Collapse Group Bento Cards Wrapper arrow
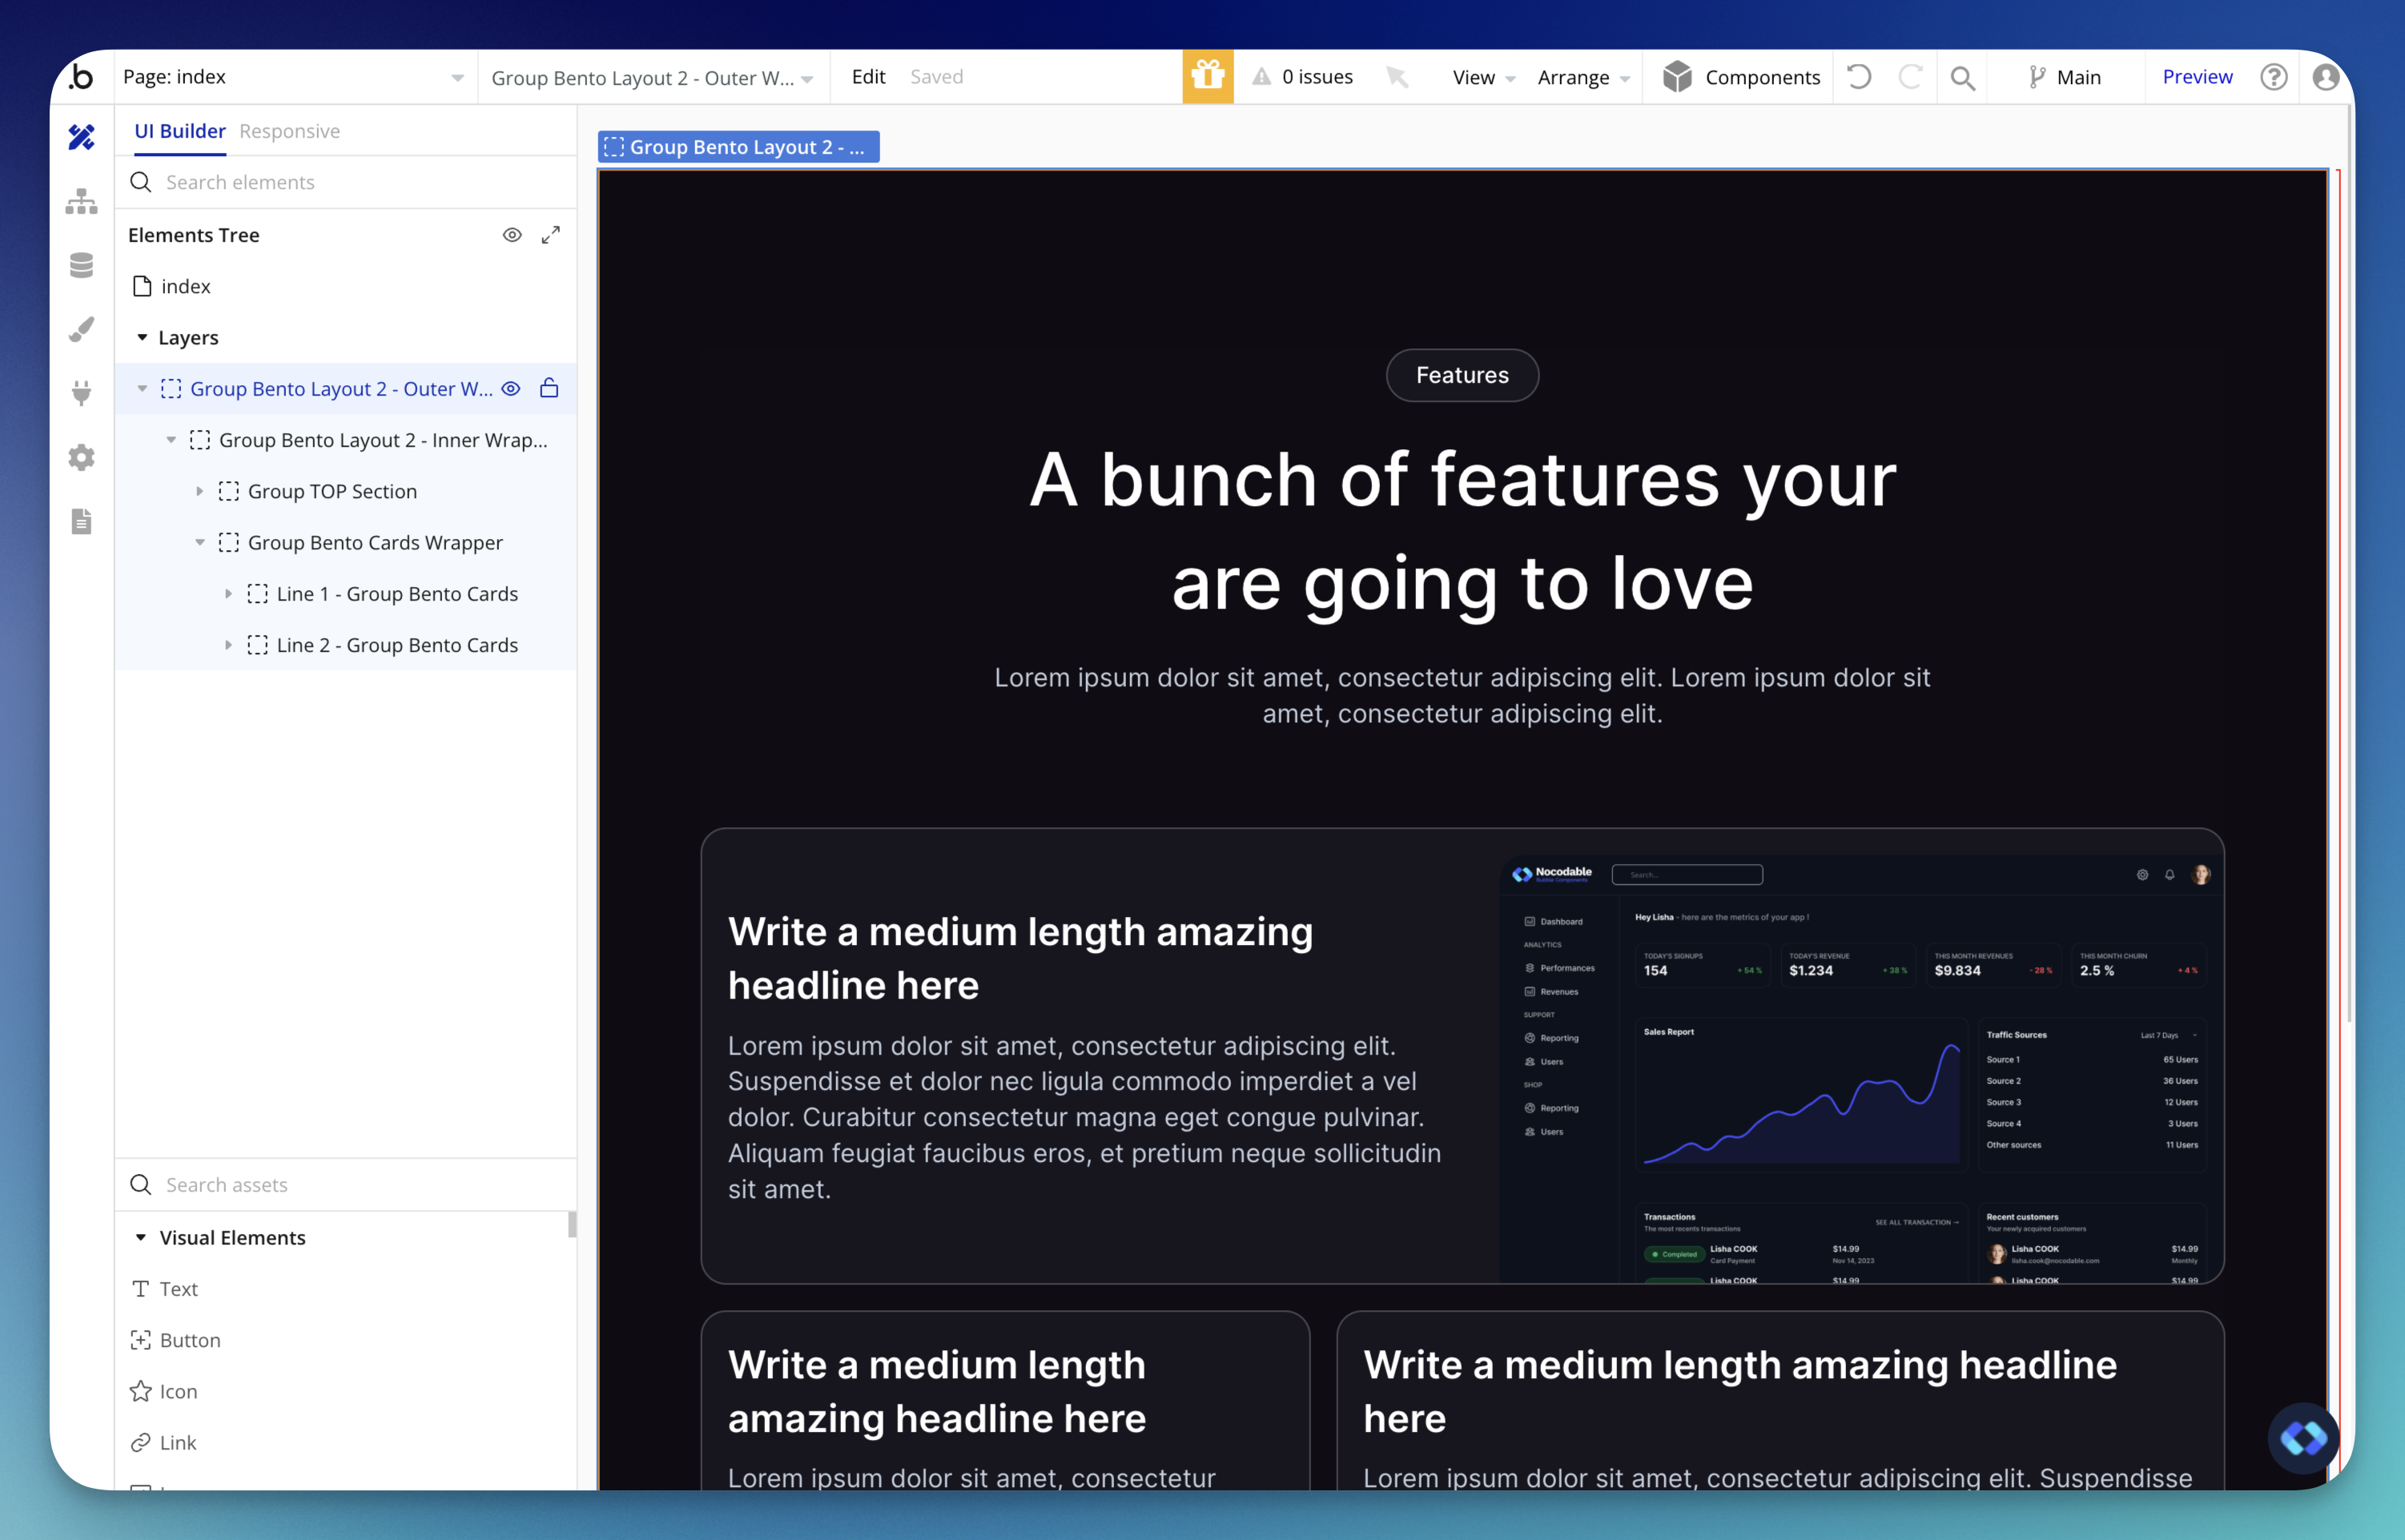2405x1540 pixels. [200, 542]
